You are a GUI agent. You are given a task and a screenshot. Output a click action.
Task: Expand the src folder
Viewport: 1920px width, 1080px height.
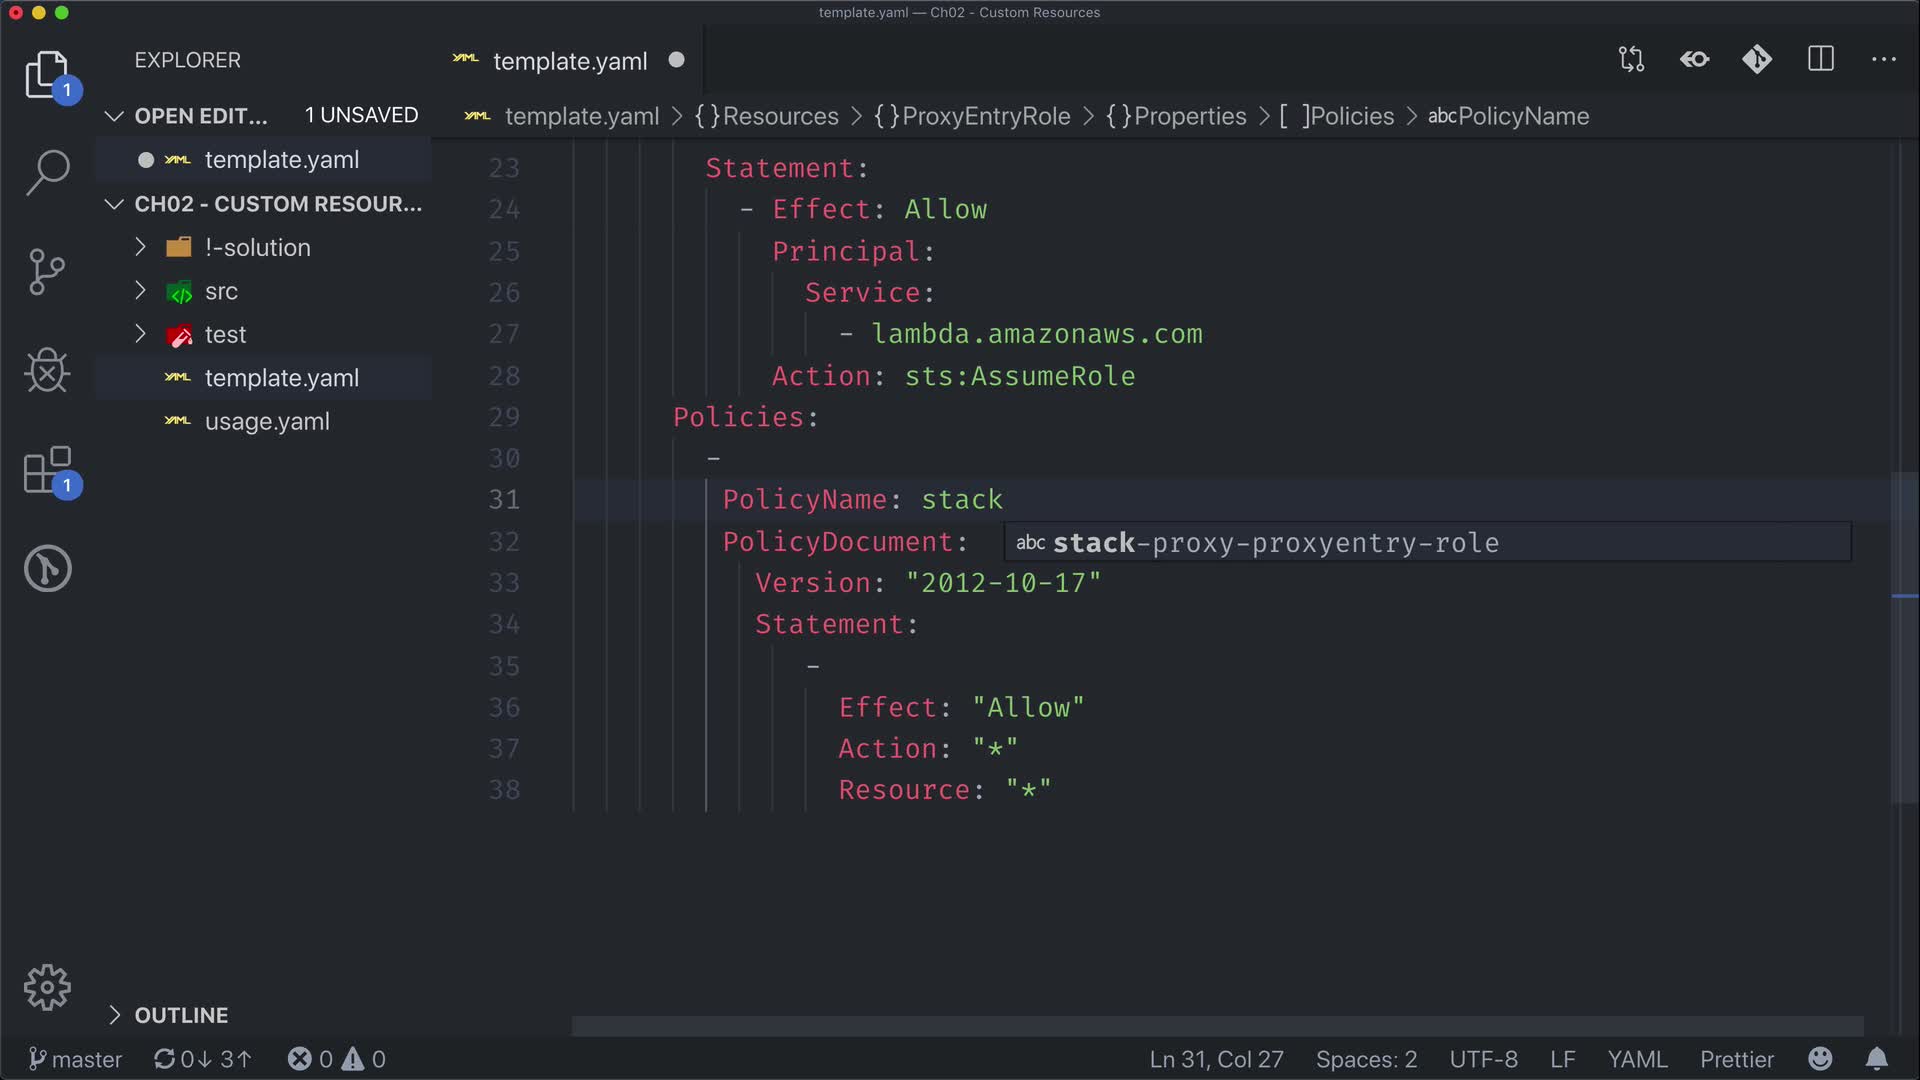[x=221, y=291]
